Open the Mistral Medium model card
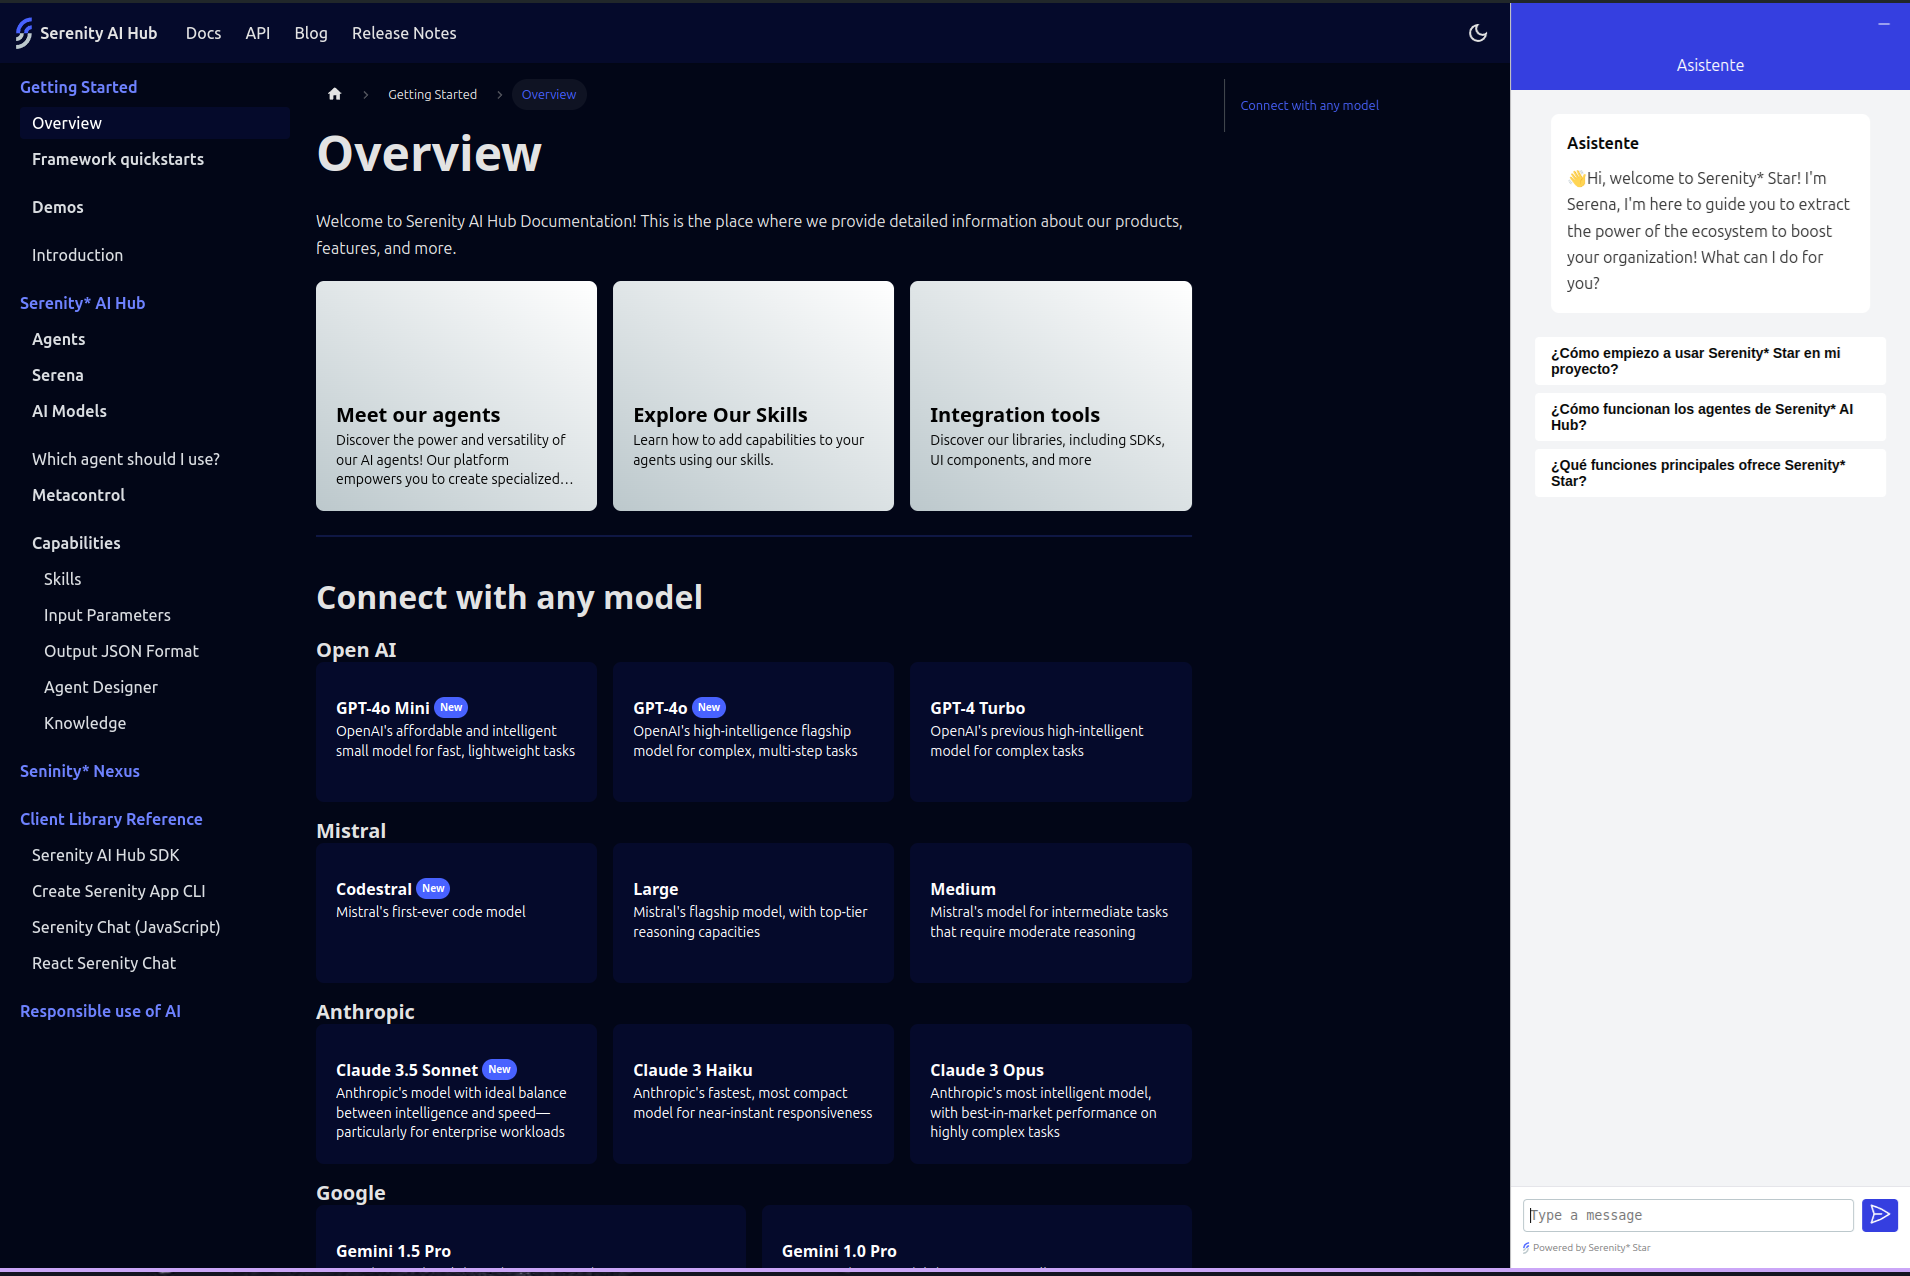The image size is (1910, 1276). tap(1051, 913)
